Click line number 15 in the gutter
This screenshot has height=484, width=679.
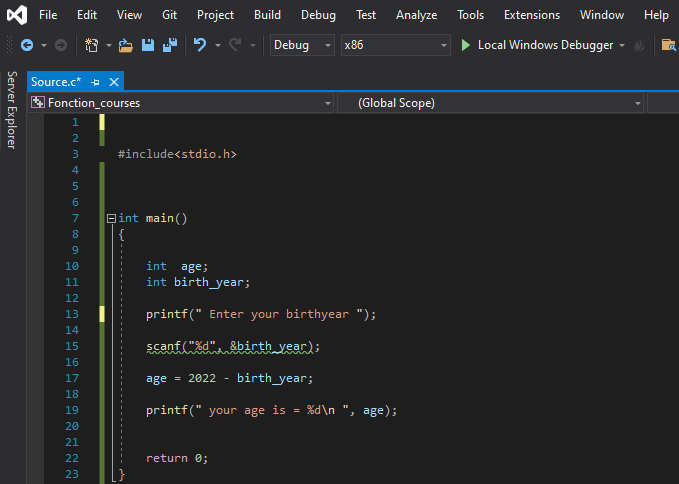pyautogui.click(x=72, y=346)
